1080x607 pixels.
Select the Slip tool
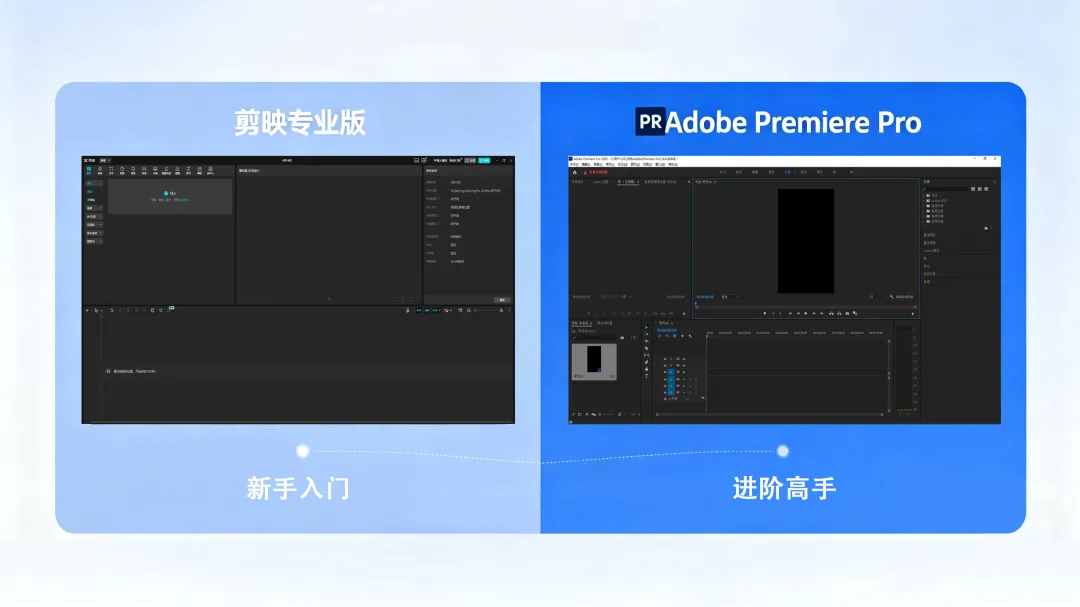coord(646,356)
